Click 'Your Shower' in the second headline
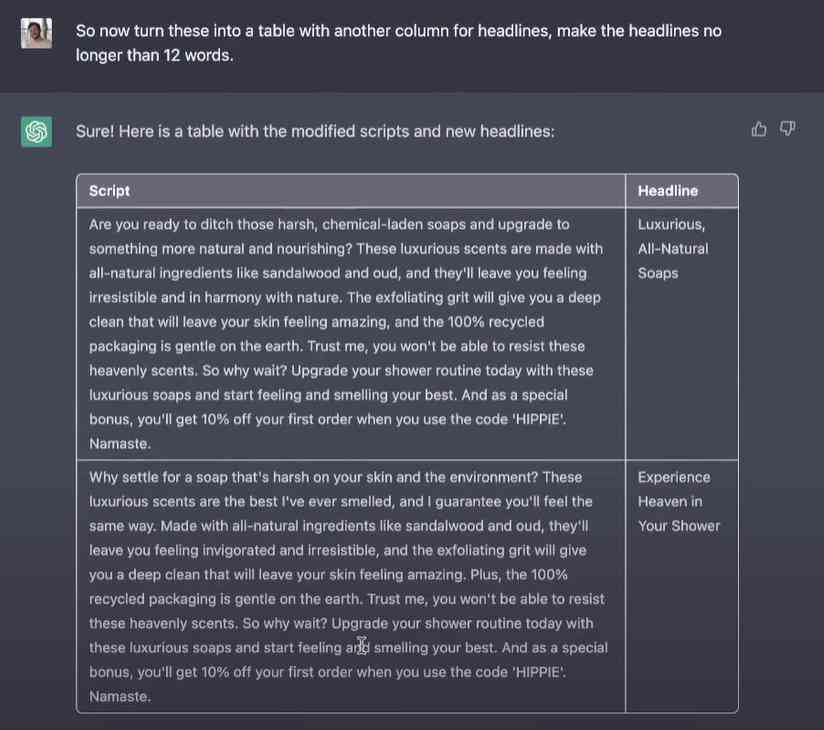The width and height of the screenshot is (824, 730). click(679, 526)
